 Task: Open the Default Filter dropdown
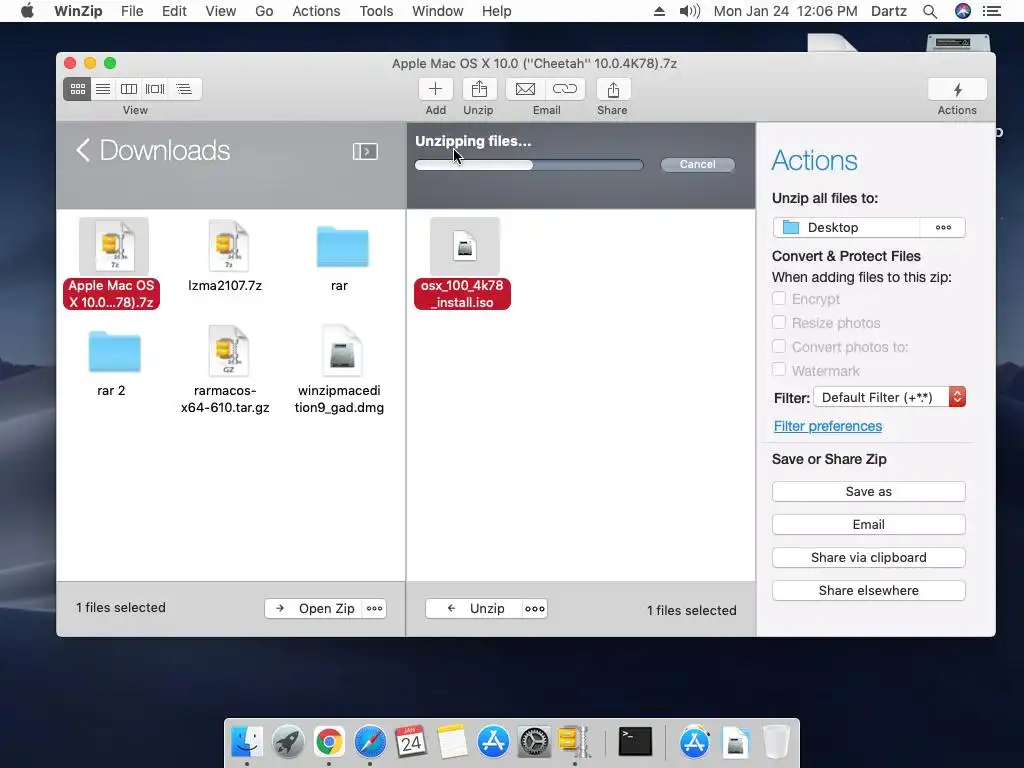(x=889, y=397)
